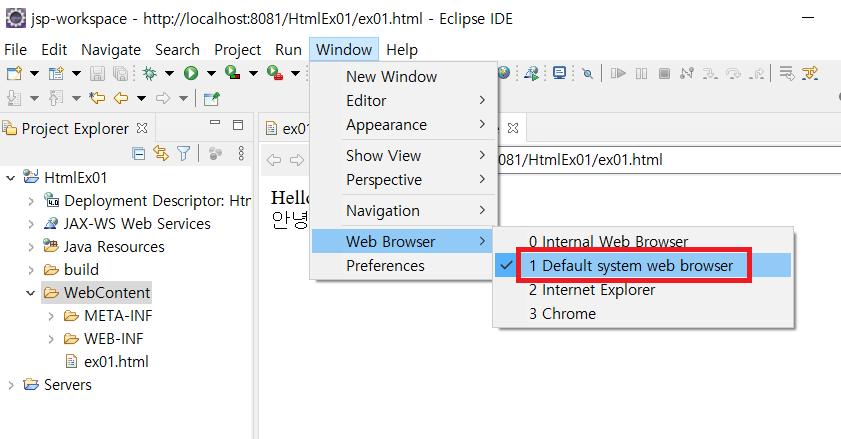Click the Previous Annotation icon

[56, 98]
